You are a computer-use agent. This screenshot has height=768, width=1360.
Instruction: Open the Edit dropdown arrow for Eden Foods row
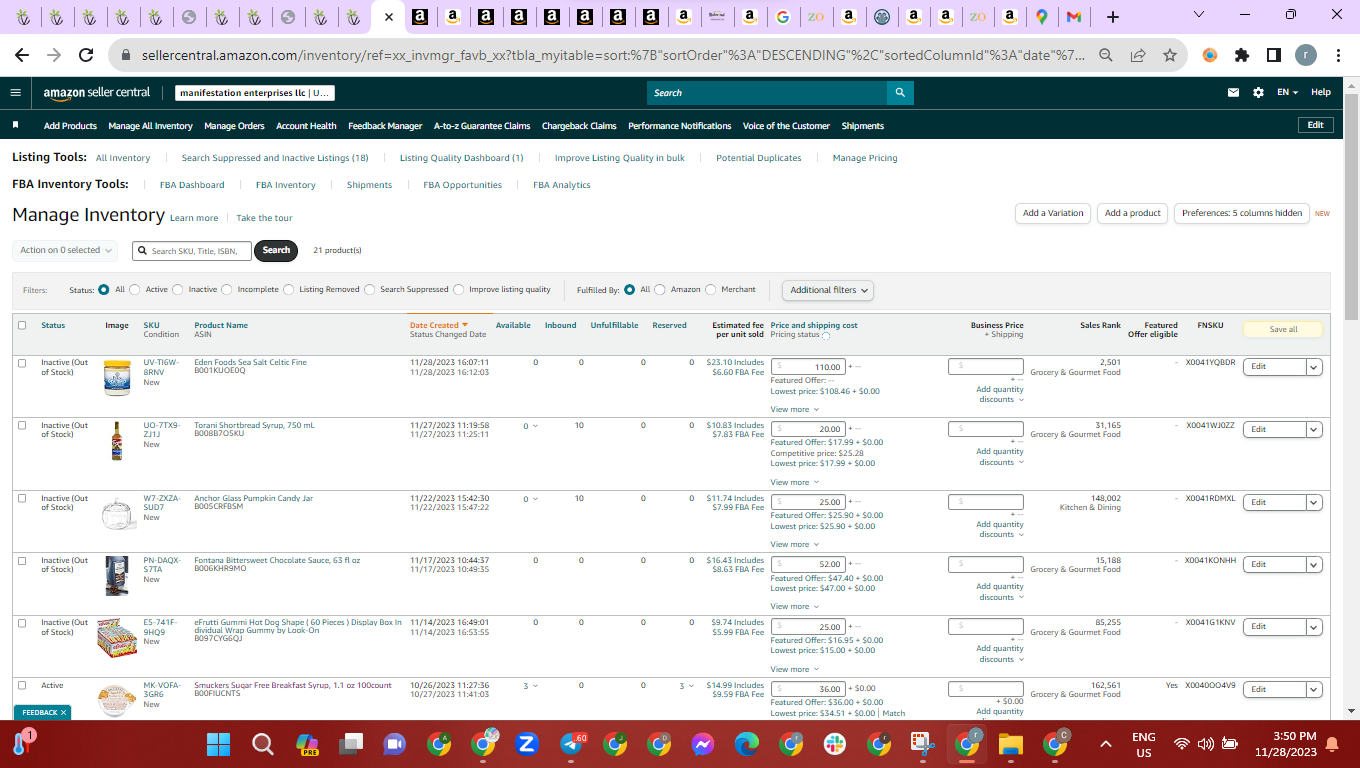1315,367
